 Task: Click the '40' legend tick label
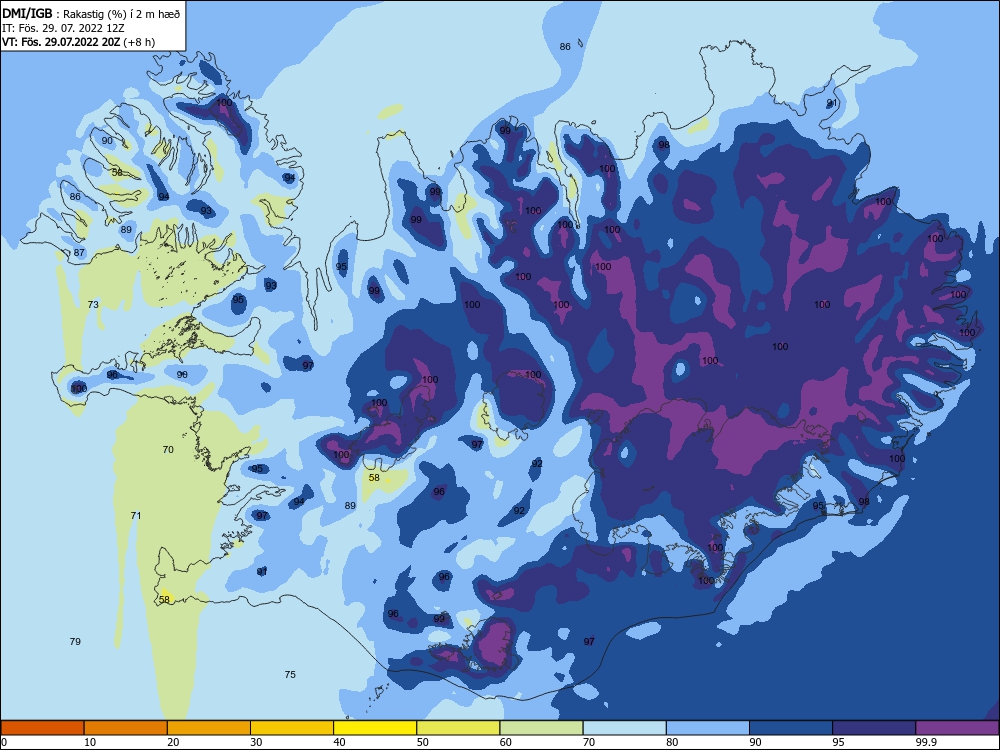[x=339, y=742]
